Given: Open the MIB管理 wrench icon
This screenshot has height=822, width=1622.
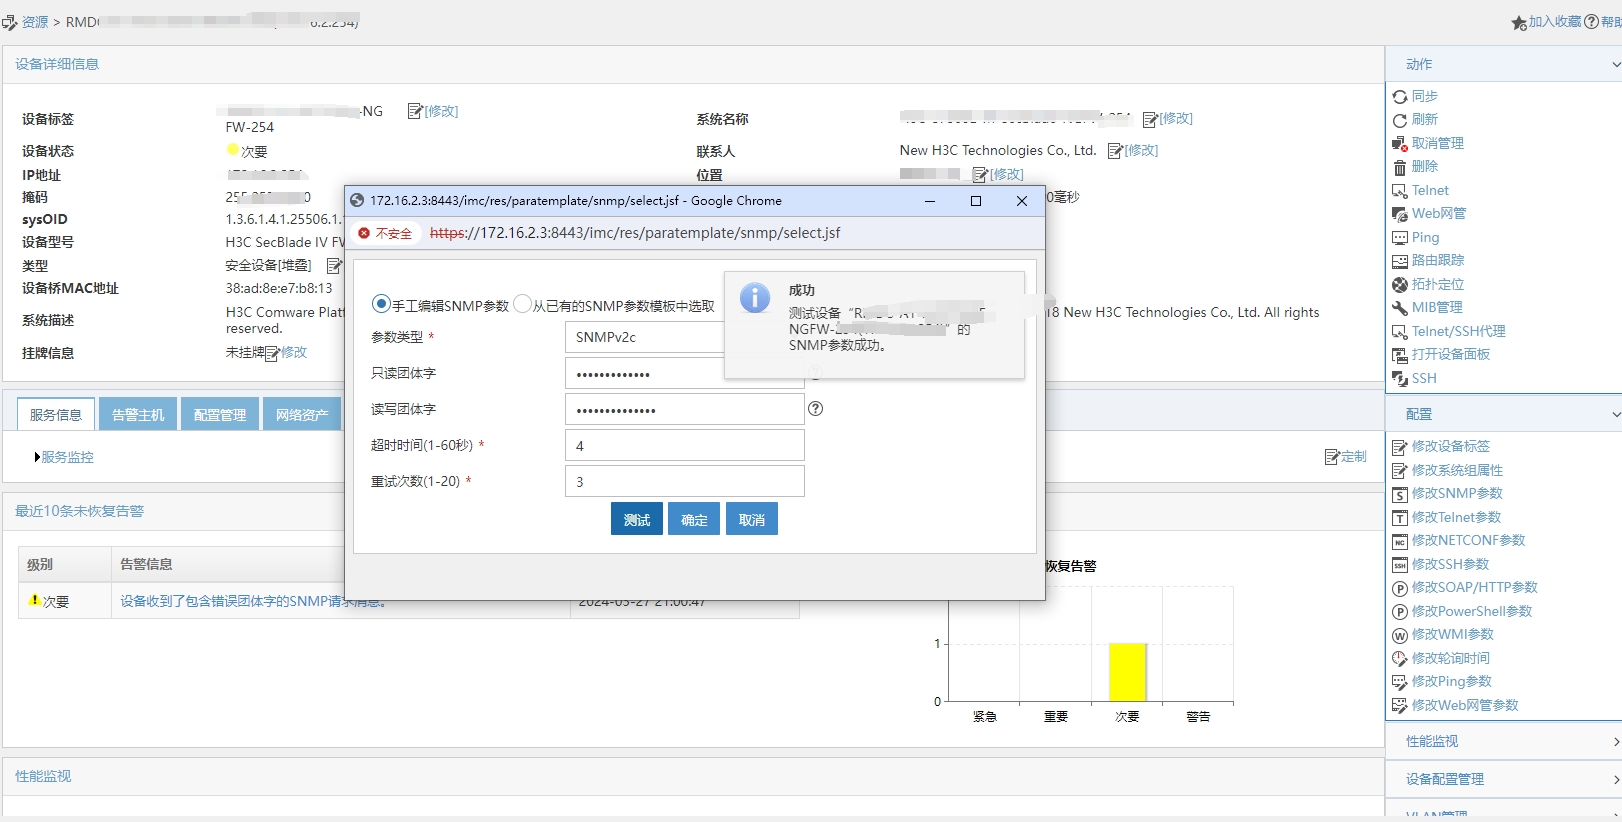Looking at the screenshot, I should pos(1400,308).
